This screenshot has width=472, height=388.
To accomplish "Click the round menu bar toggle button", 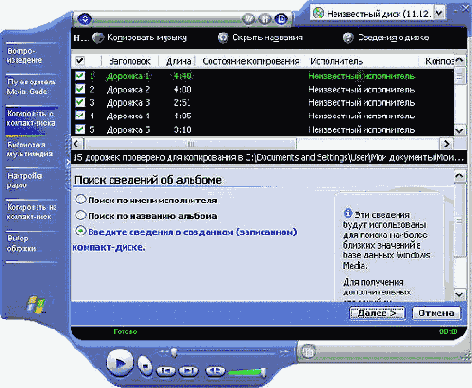I will pyautogui.click(x=85, y=19).
